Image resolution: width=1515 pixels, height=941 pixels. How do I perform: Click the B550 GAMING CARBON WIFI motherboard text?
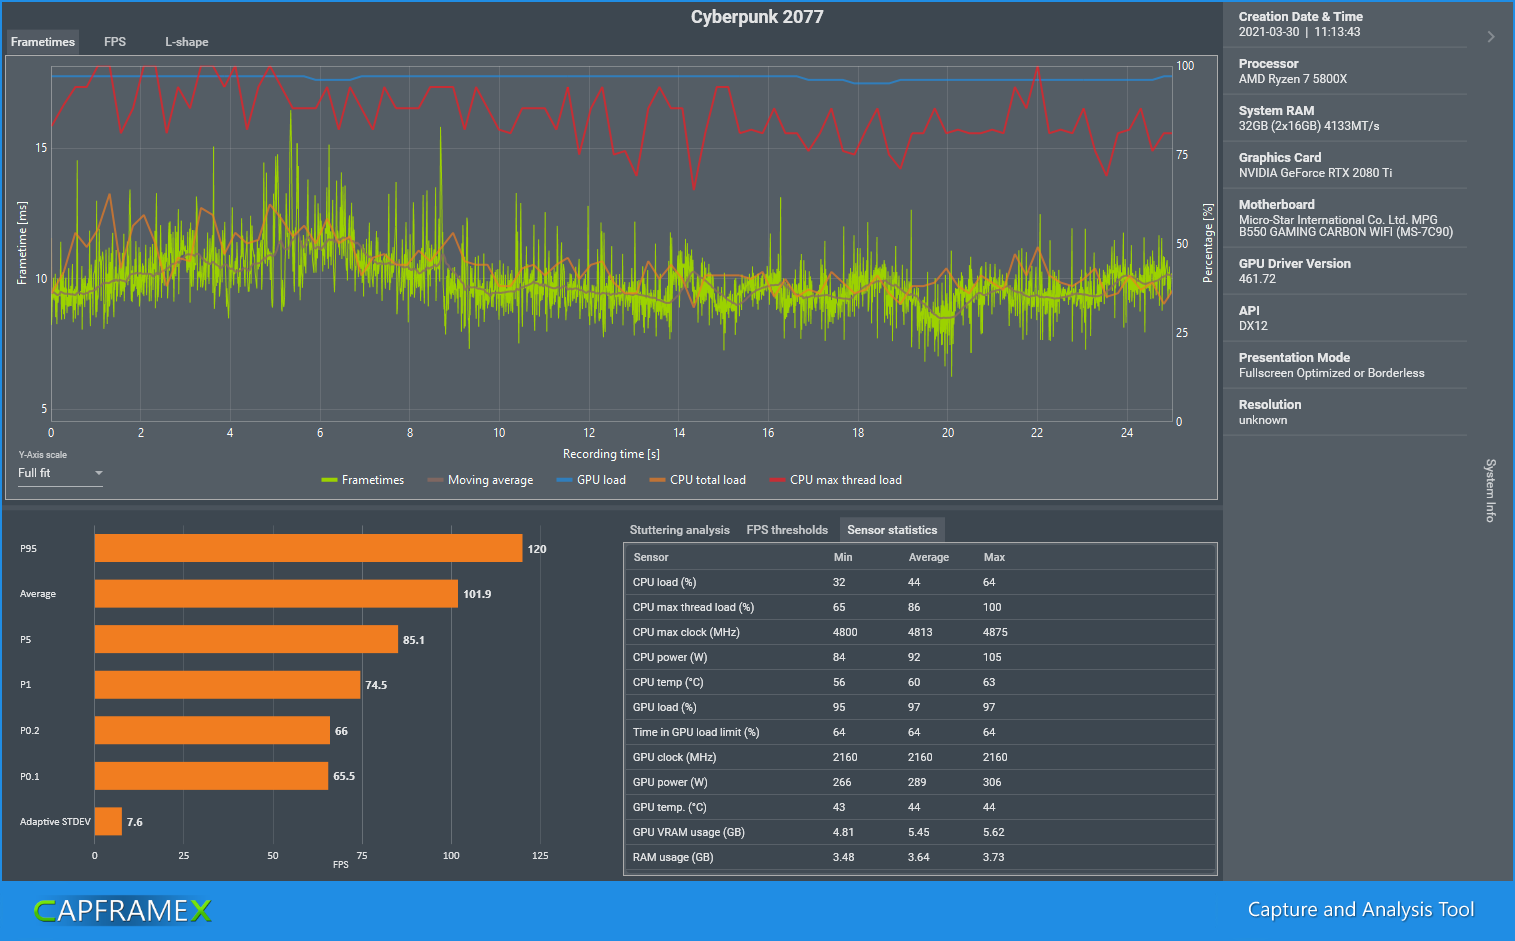click(x=1346, y=232)
